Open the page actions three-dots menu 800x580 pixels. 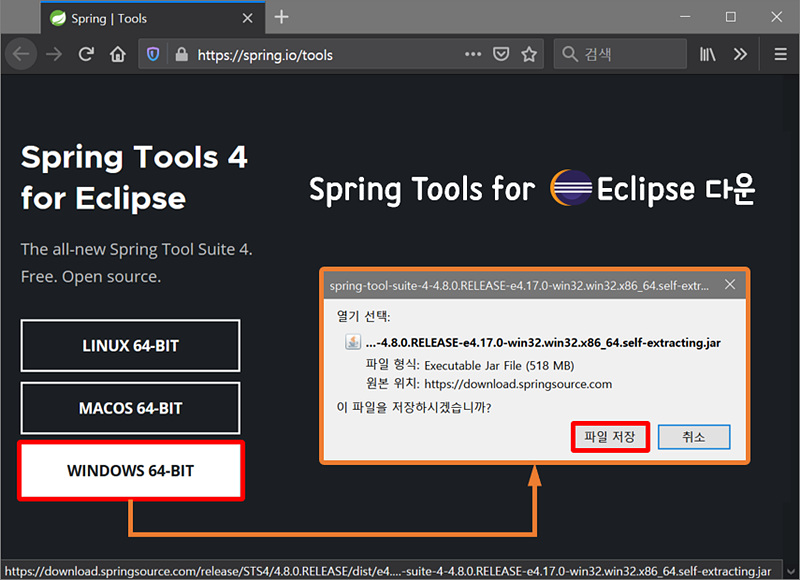[x=473, y=54]
